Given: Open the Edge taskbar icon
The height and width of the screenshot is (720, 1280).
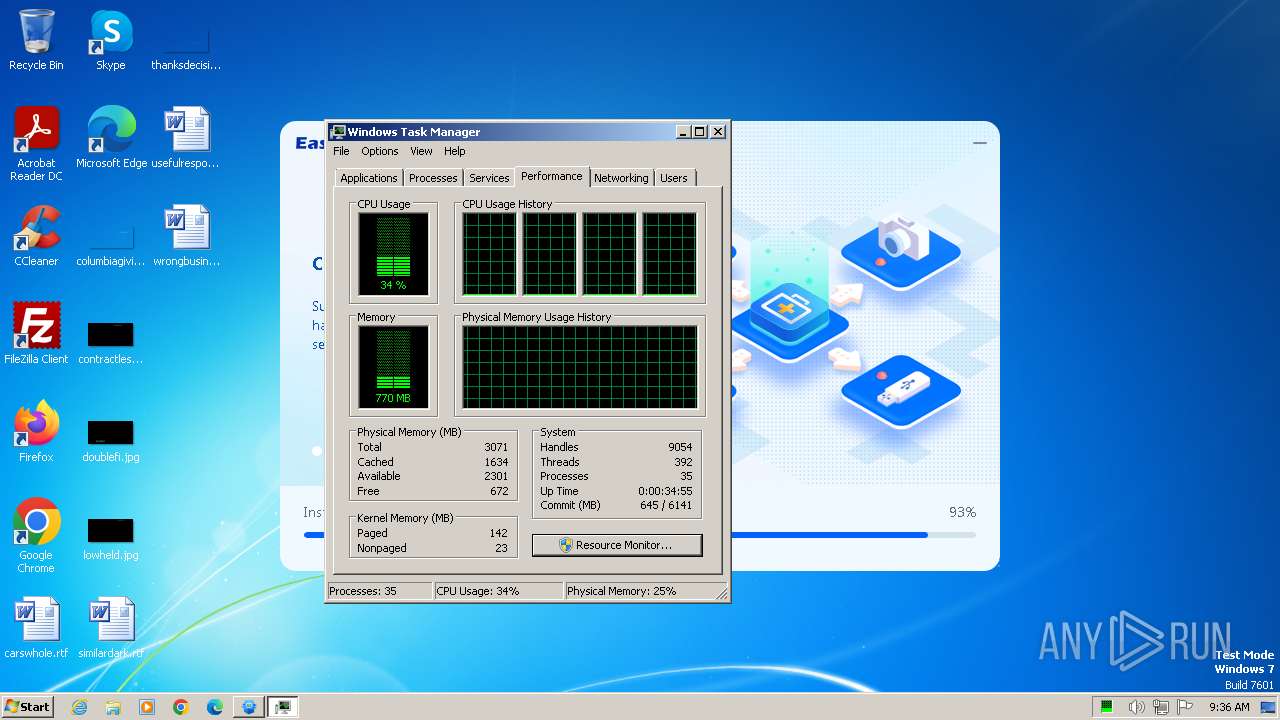Looking at the screenshot, I should (x=215, y=707).
